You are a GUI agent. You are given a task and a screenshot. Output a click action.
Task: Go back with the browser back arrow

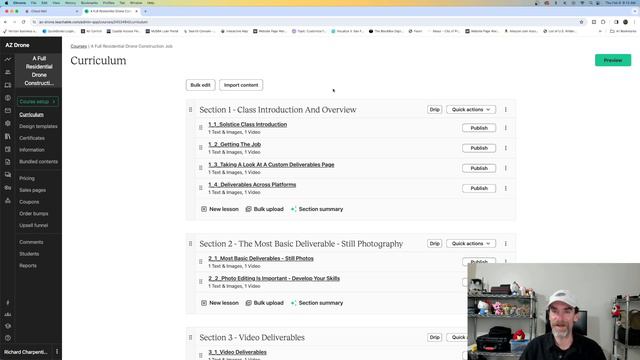(5, 22)
